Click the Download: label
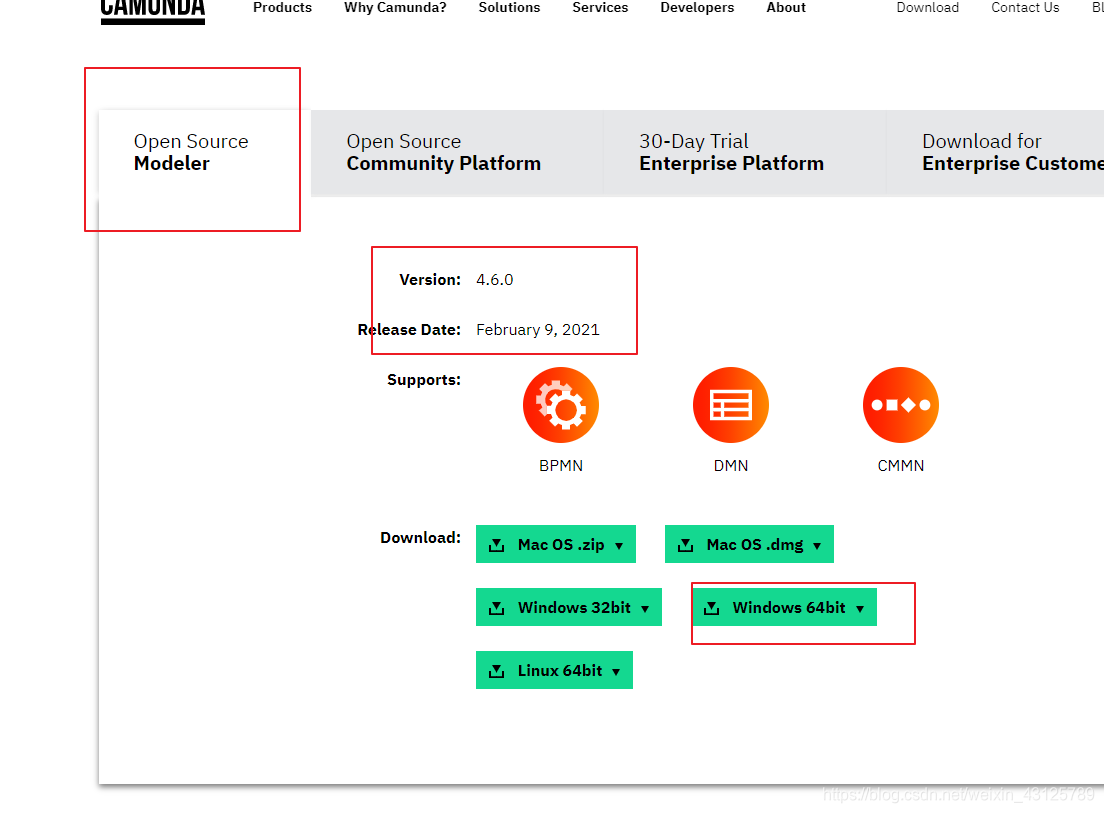This screenshot has width=1104, height=813. pos(420,538)
